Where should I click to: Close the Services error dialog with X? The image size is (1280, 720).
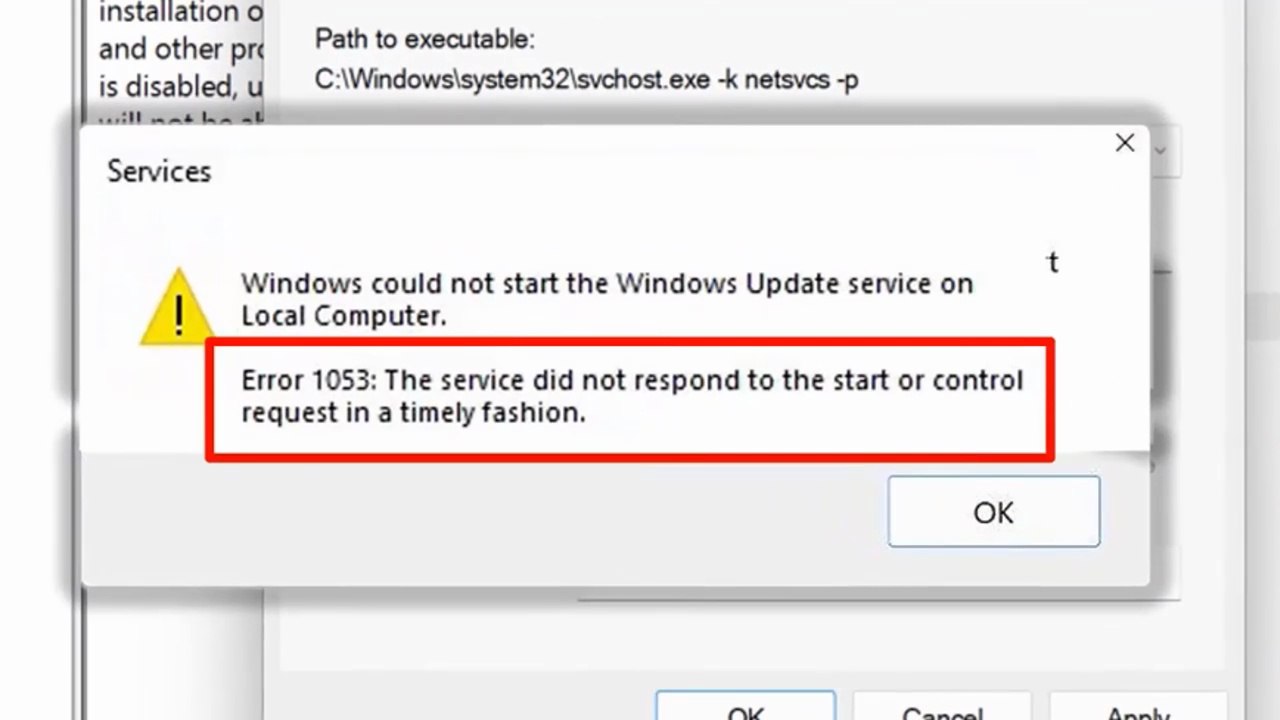[1125, 143]
